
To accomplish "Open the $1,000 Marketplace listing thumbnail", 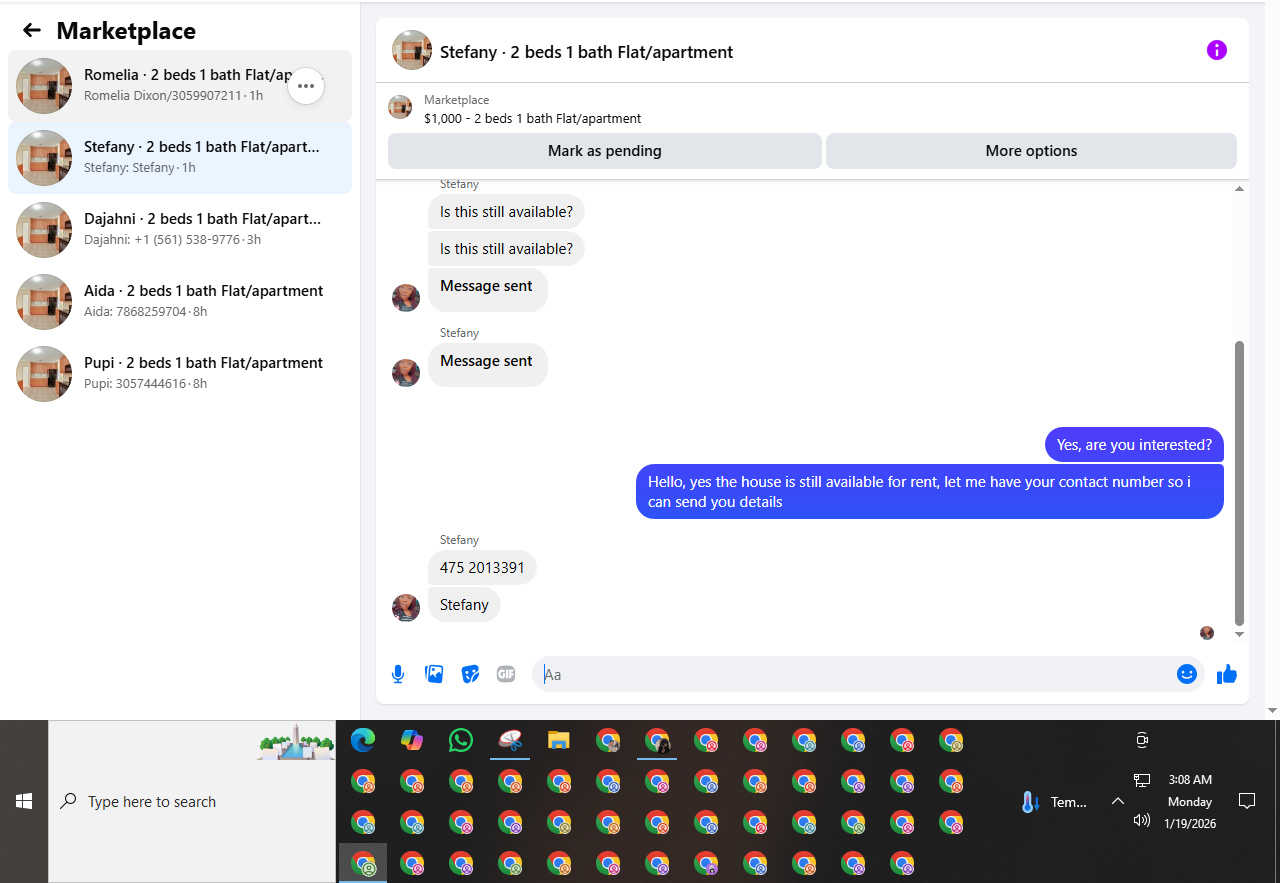I will [400, 107].
